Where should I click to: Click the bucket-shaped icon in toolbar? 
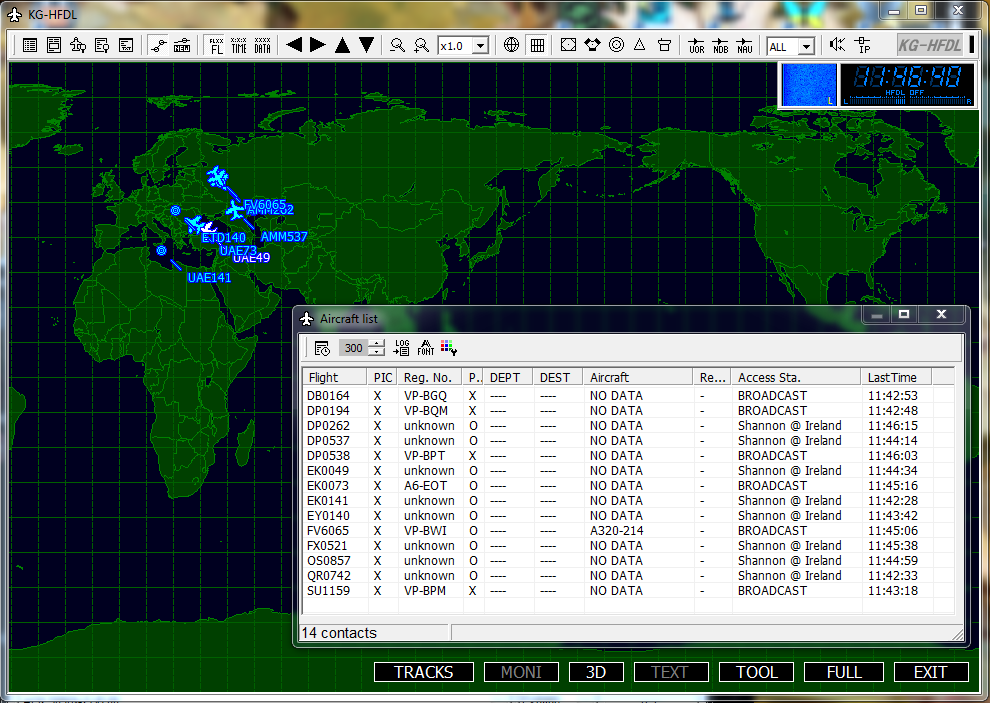664,45
